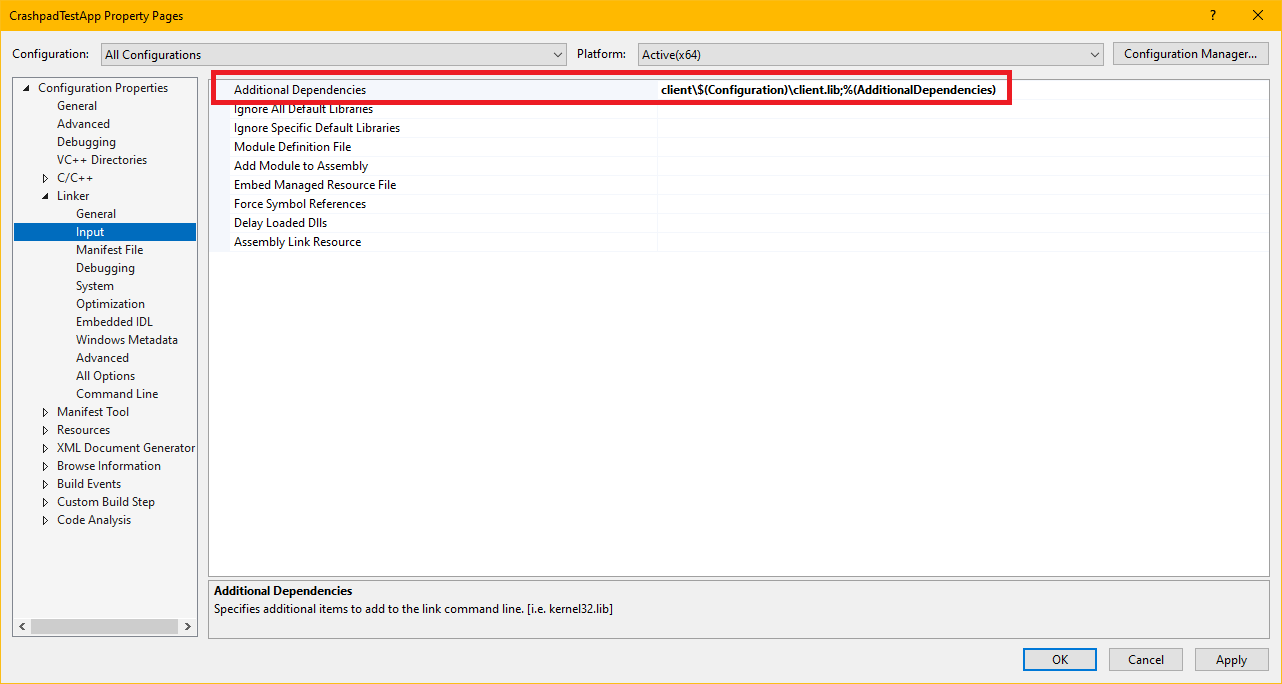1282x684 pixels.
Task: Expand the Manifest Tool node
Action: (x=45, y=412)
